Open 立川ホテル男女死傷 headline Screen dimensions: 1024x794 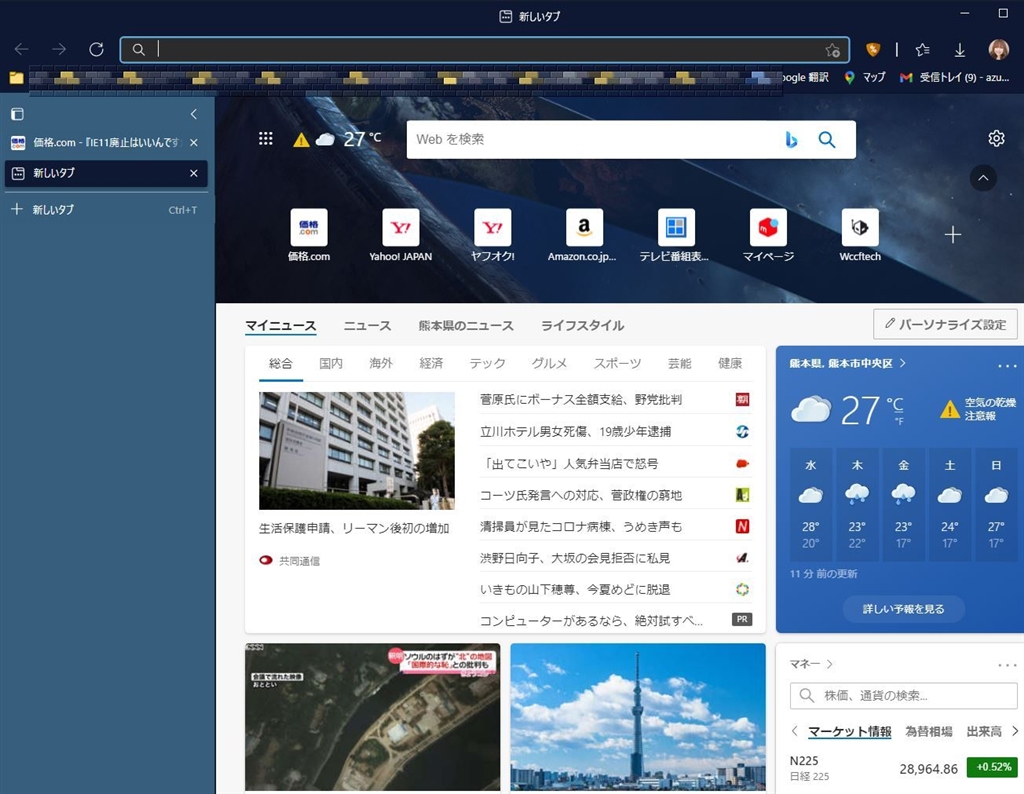[x=575, y=431]
